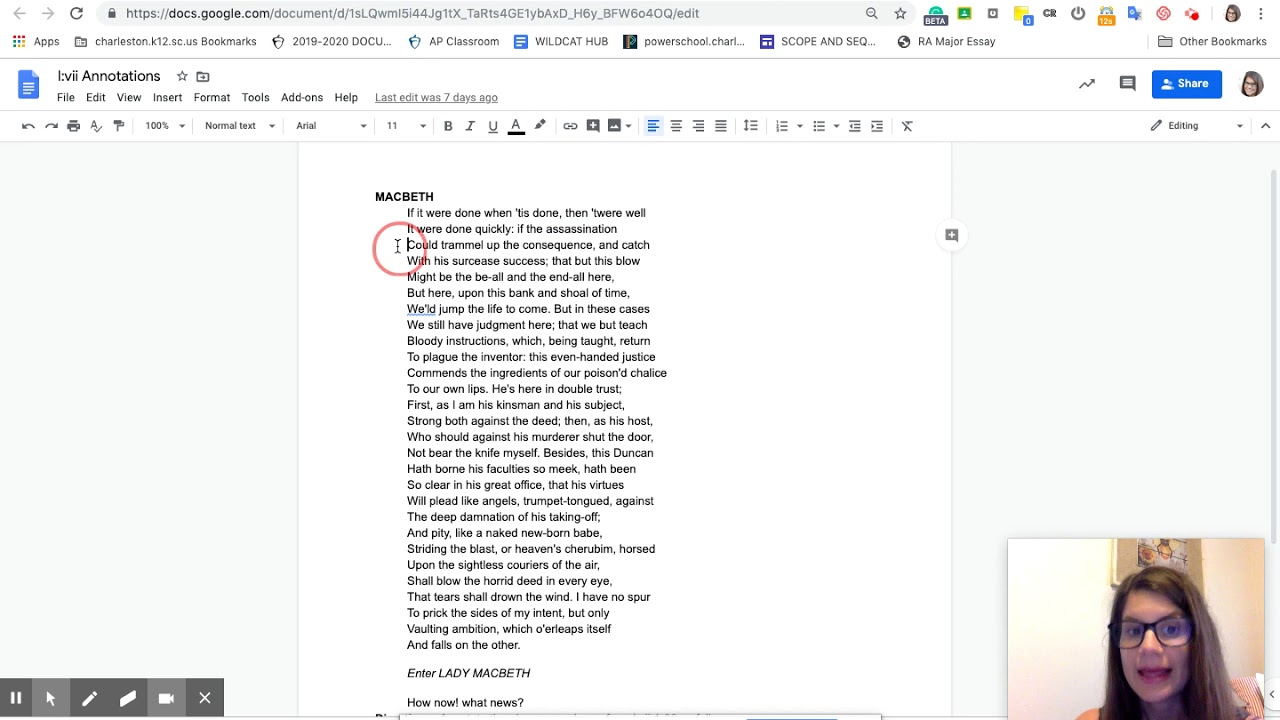Open the Editing mode dropdown

[x=1196, y=126]
